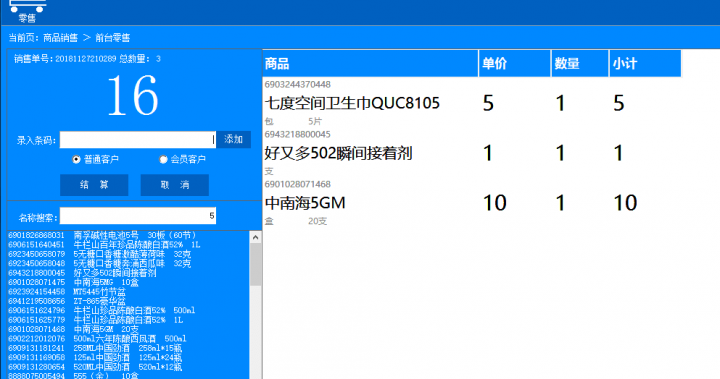Image resolution: width=720 pixels, height=379 pixels.
Task: Click the product list scrollbar up arrow
Action: [256, 238]
